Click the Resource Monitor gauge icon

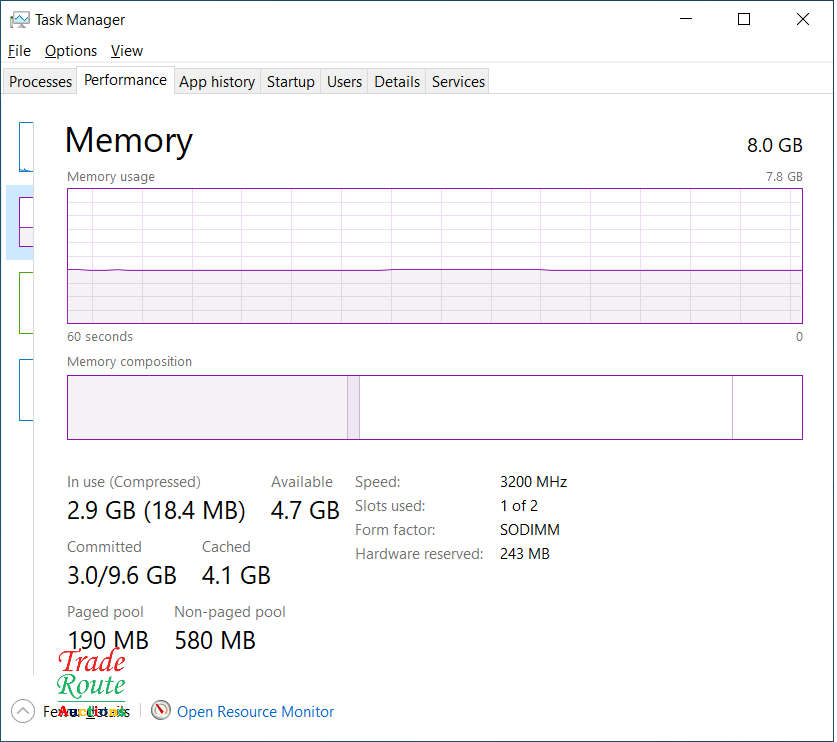coord(161,711)
